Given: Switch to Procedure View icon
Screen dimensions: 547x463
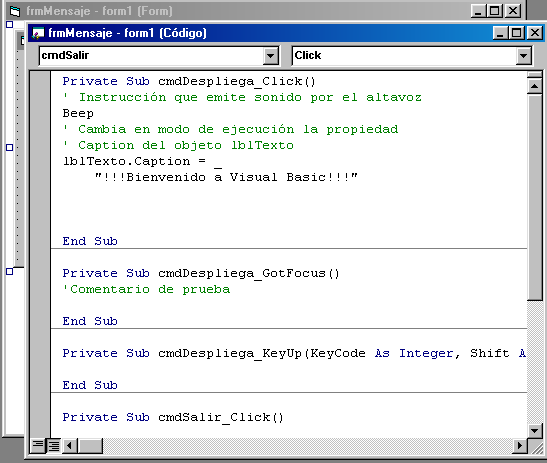Looking at the screenshot, I should 38,445.
